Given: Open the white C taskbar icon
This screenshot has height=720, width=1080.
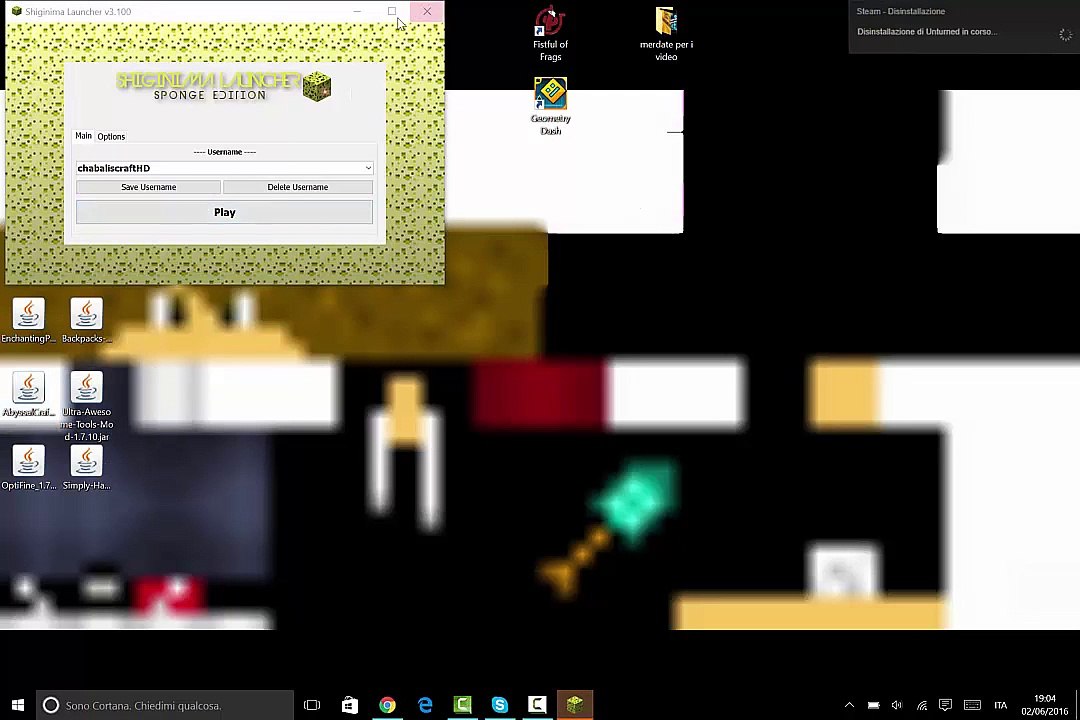Looking at the screenshot, I should tap(537, 705).
